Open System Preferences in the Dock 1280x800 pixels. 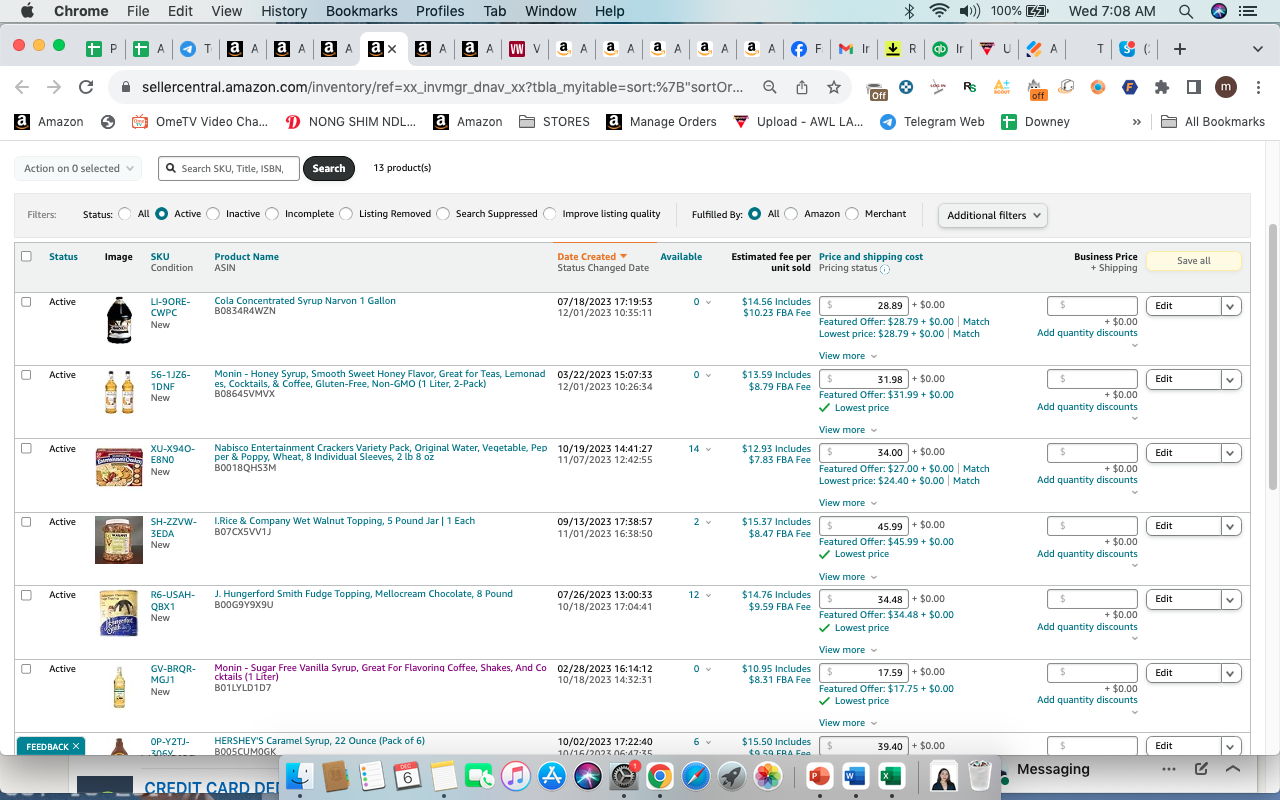[x=624, y=776]
